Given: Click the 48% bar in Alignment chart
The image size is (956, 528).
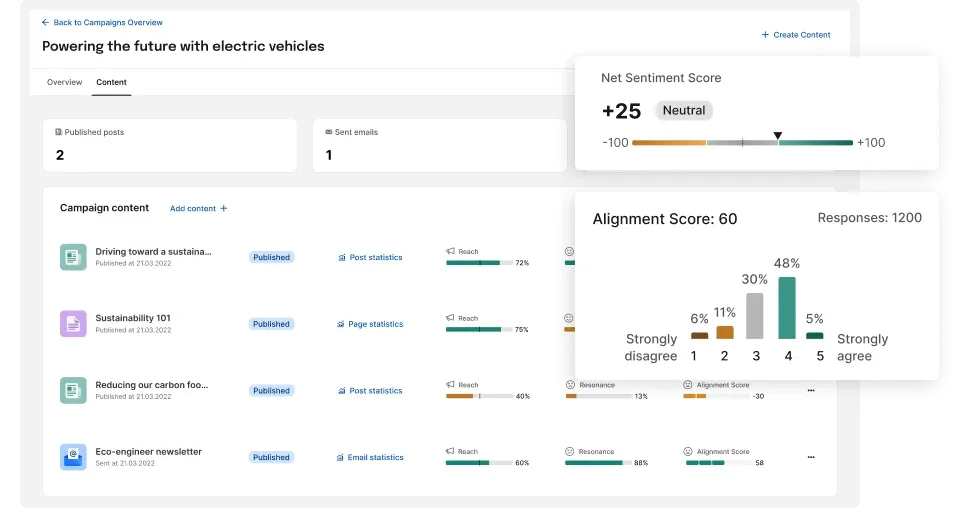Looking at the screenshot, I should pos(787,308).
